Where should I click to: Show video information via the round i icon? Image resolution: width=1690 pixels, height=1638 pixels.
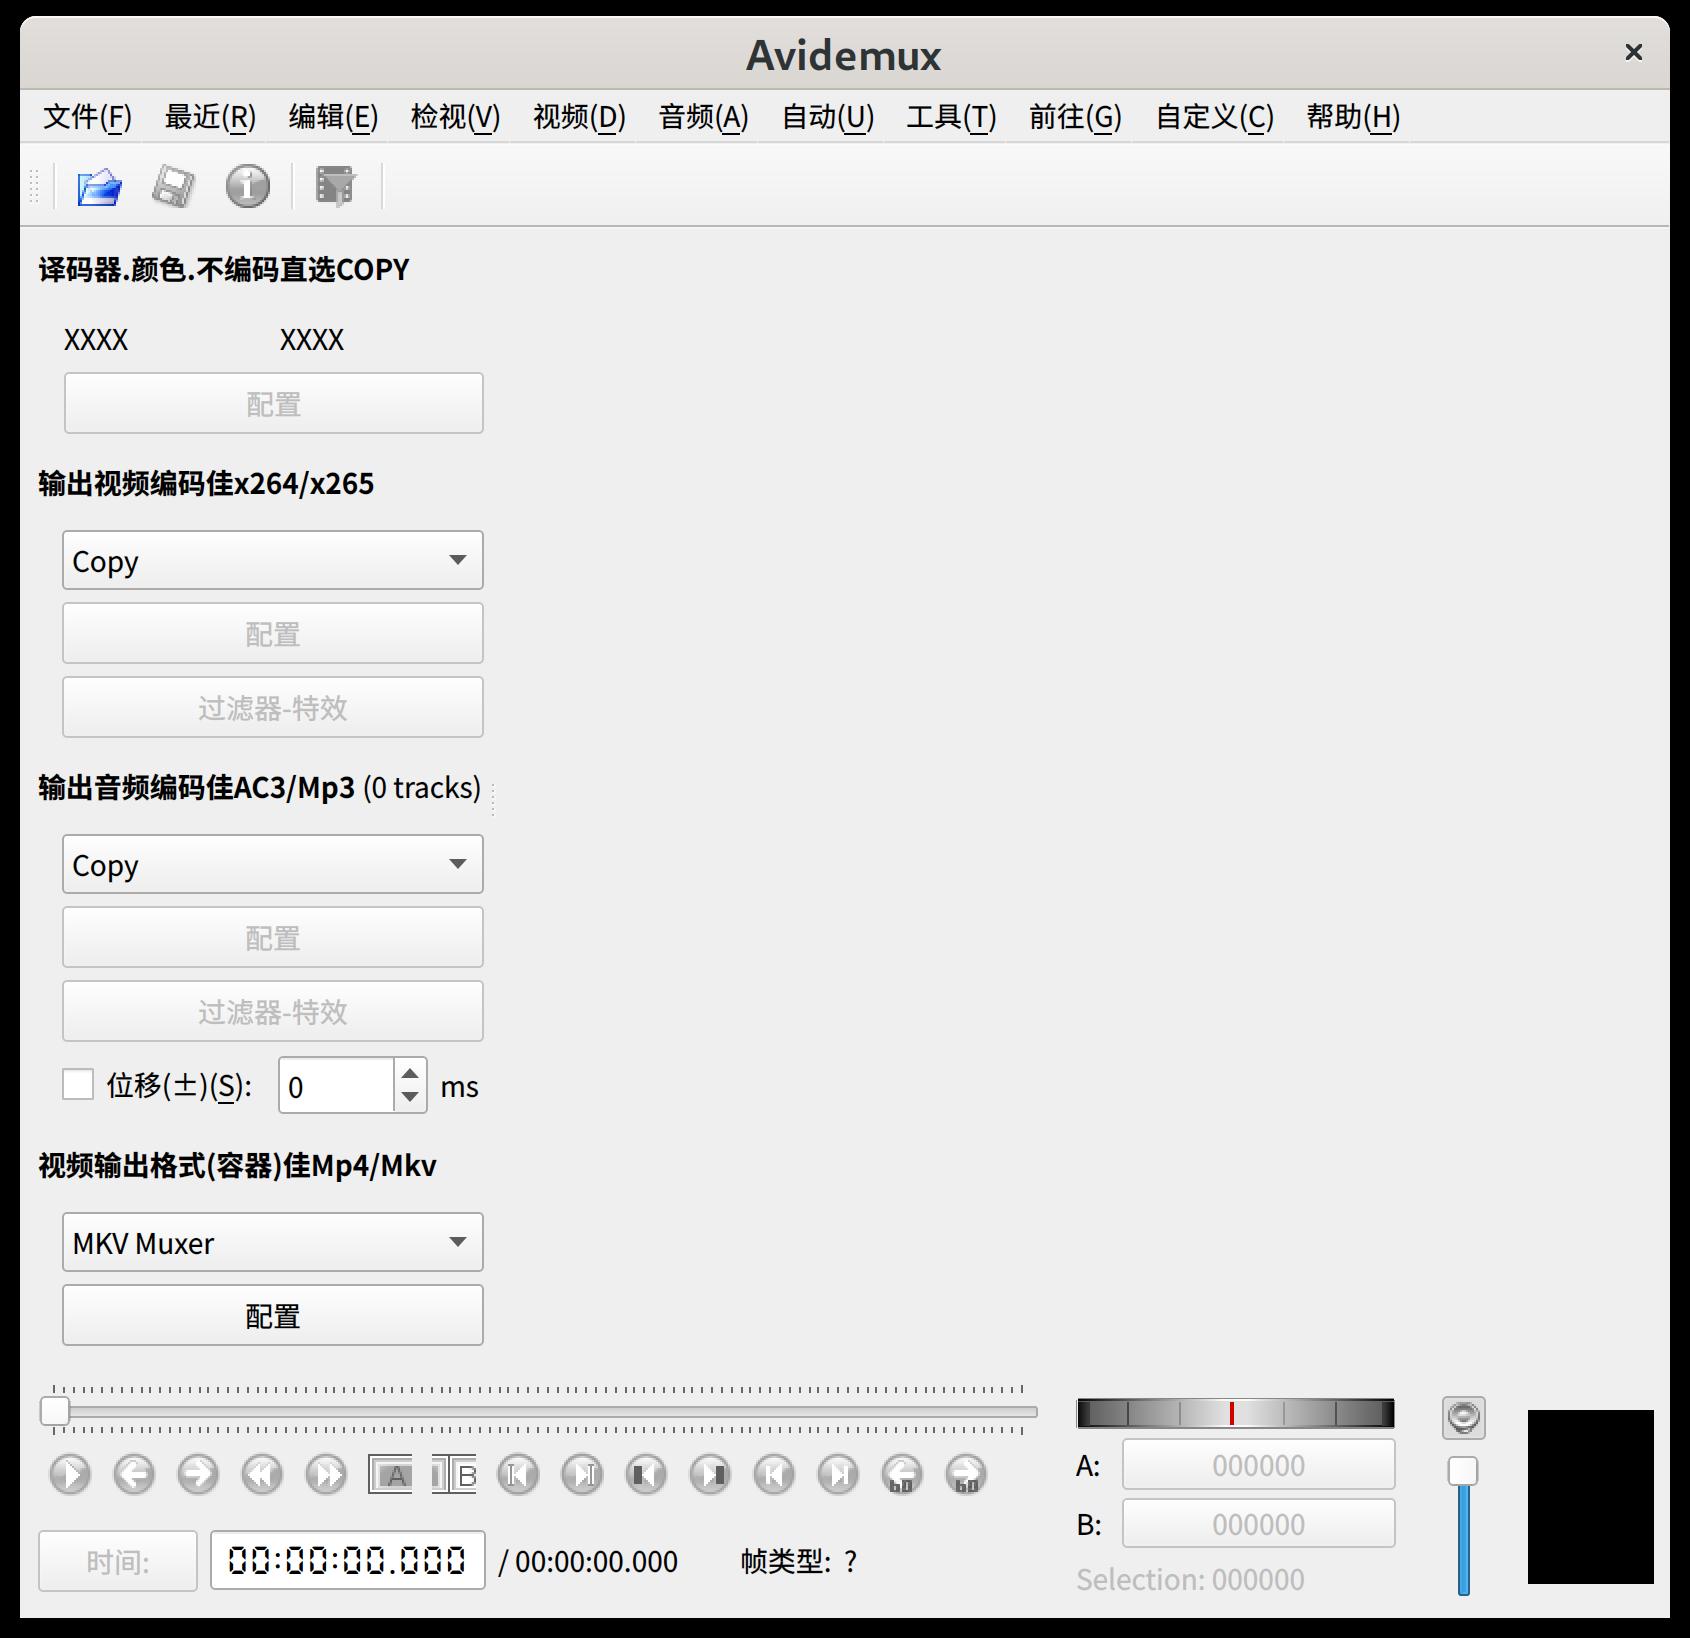(x=247, y=186)
